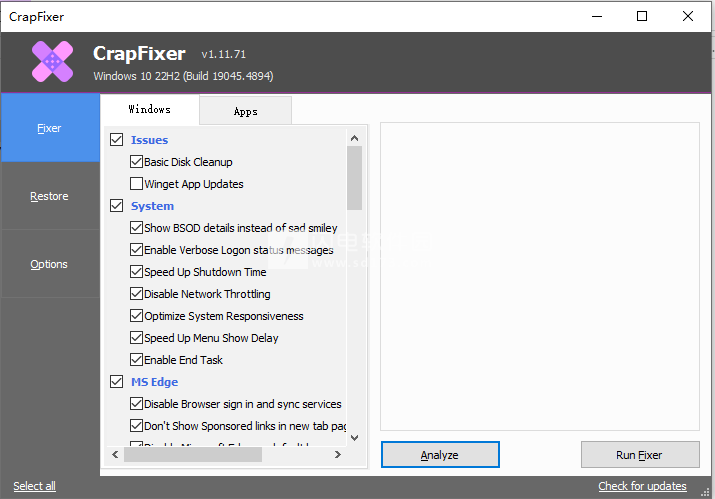Click the vertical scrollbar thumb
Viewport: 715px width, 499px height.
pyautogui.click(x=354, y=178)
